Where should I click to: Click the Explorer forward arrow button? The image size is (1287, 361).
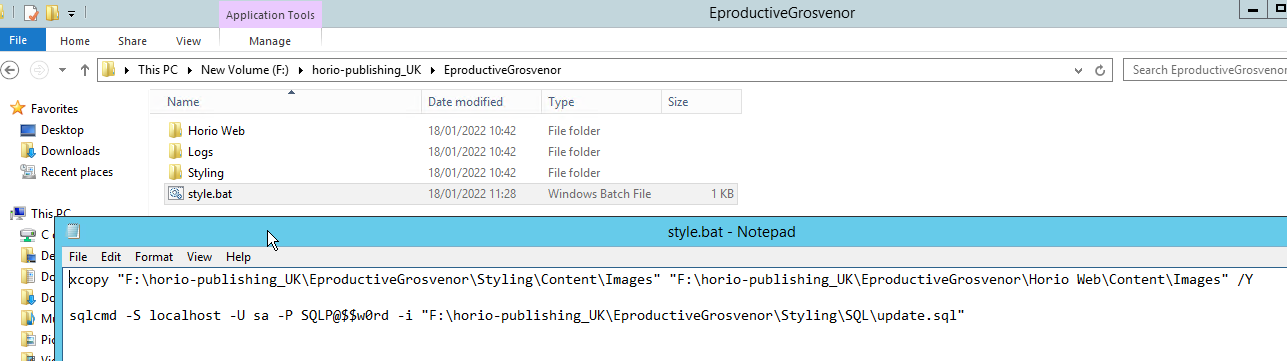click(x=39, y=70)
